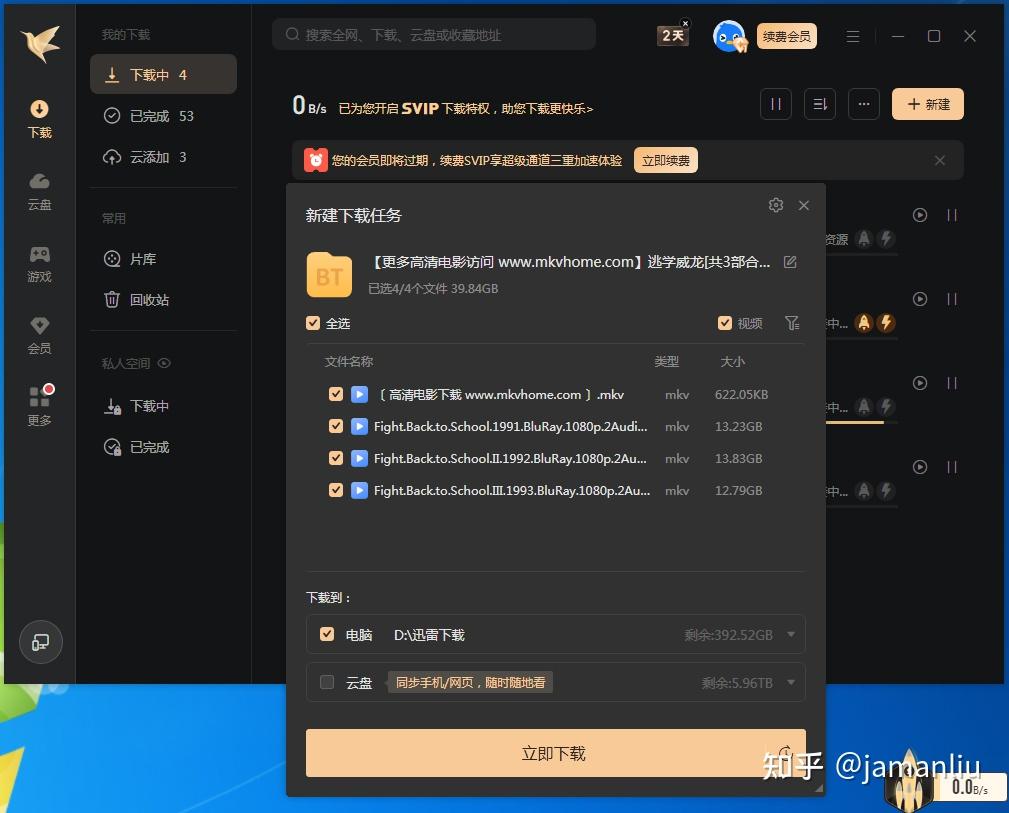1009x813 pixels.
Task: Pause all downloads with the pause icon
Action: (x=776, y=103)
